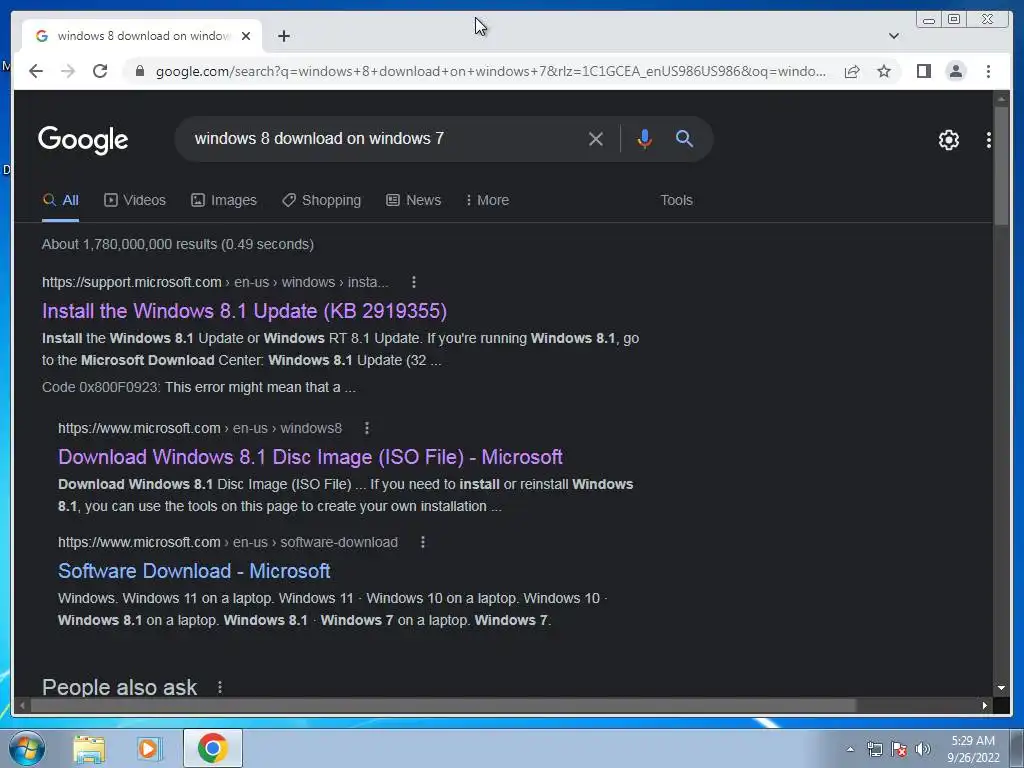Open Chrome side panel
Screen dimensions: 1024x768
pos(923,71)
